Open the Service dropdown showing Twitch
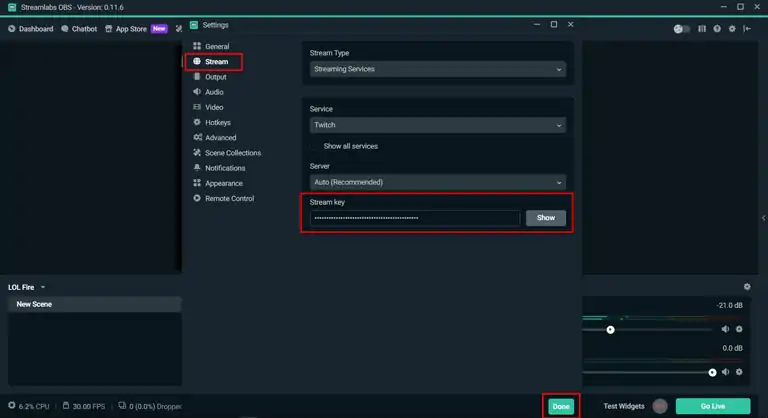The height and width of the screenshot is (418, 768). [x=437, y=125]
